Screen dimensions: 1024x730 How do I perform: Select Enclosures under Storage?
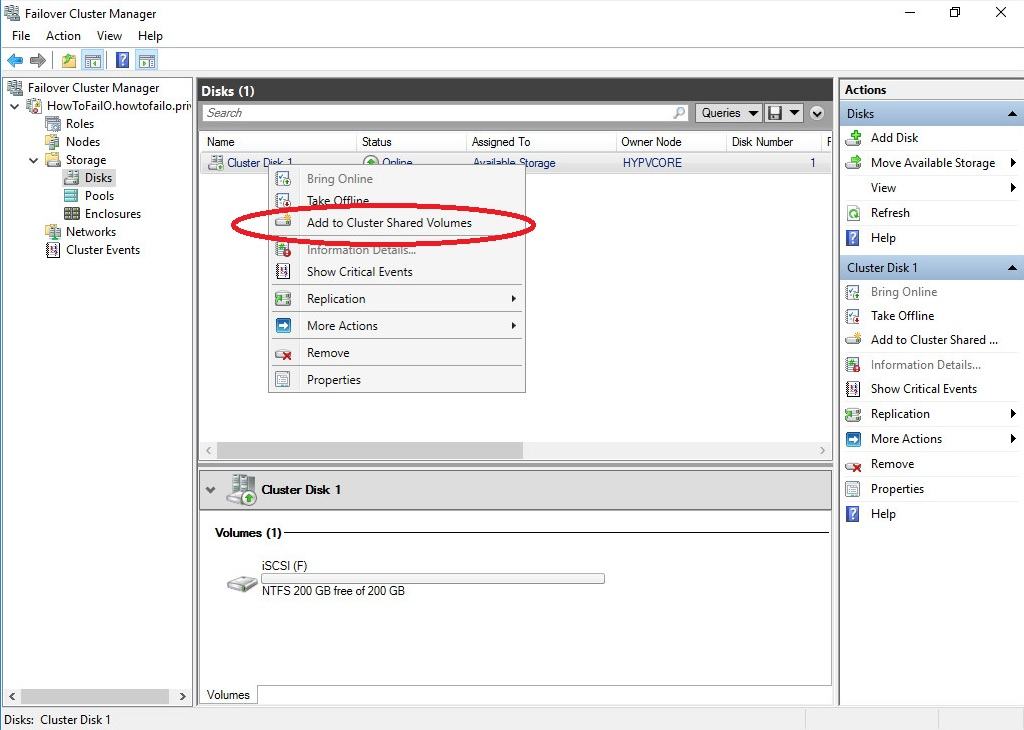pos(112,214)
